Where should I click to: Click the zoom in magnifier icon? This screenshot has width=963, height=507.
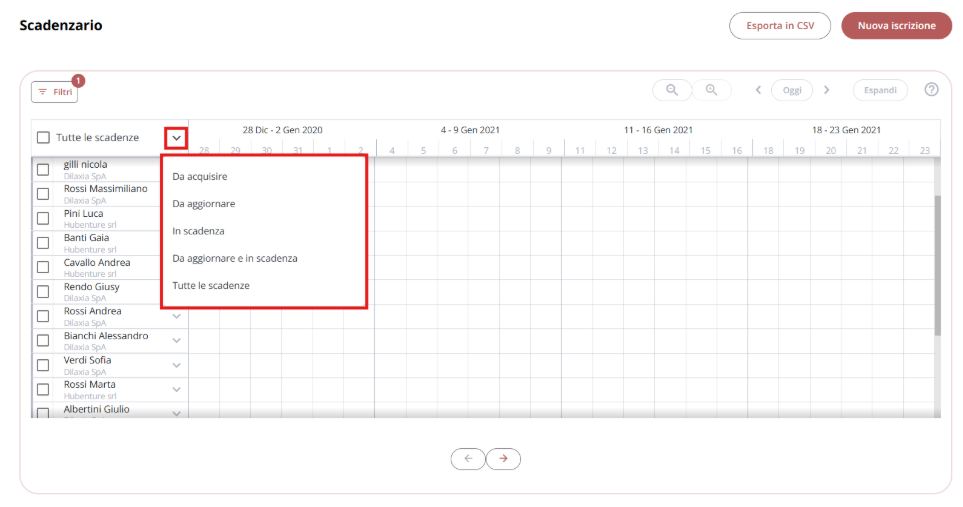point(711,90)
